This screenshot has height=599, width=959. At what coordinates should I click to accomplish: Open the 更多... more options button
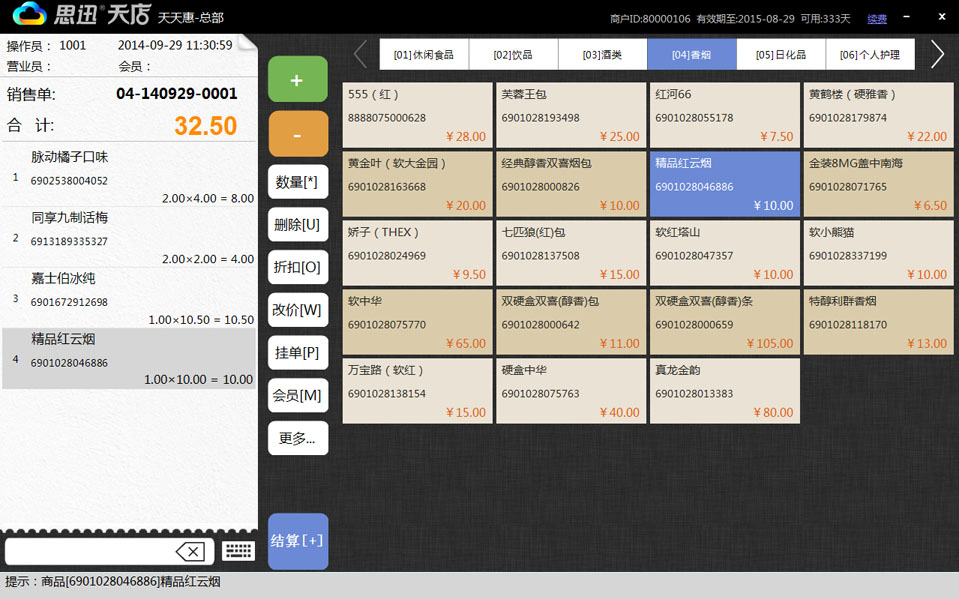point(298,439)
